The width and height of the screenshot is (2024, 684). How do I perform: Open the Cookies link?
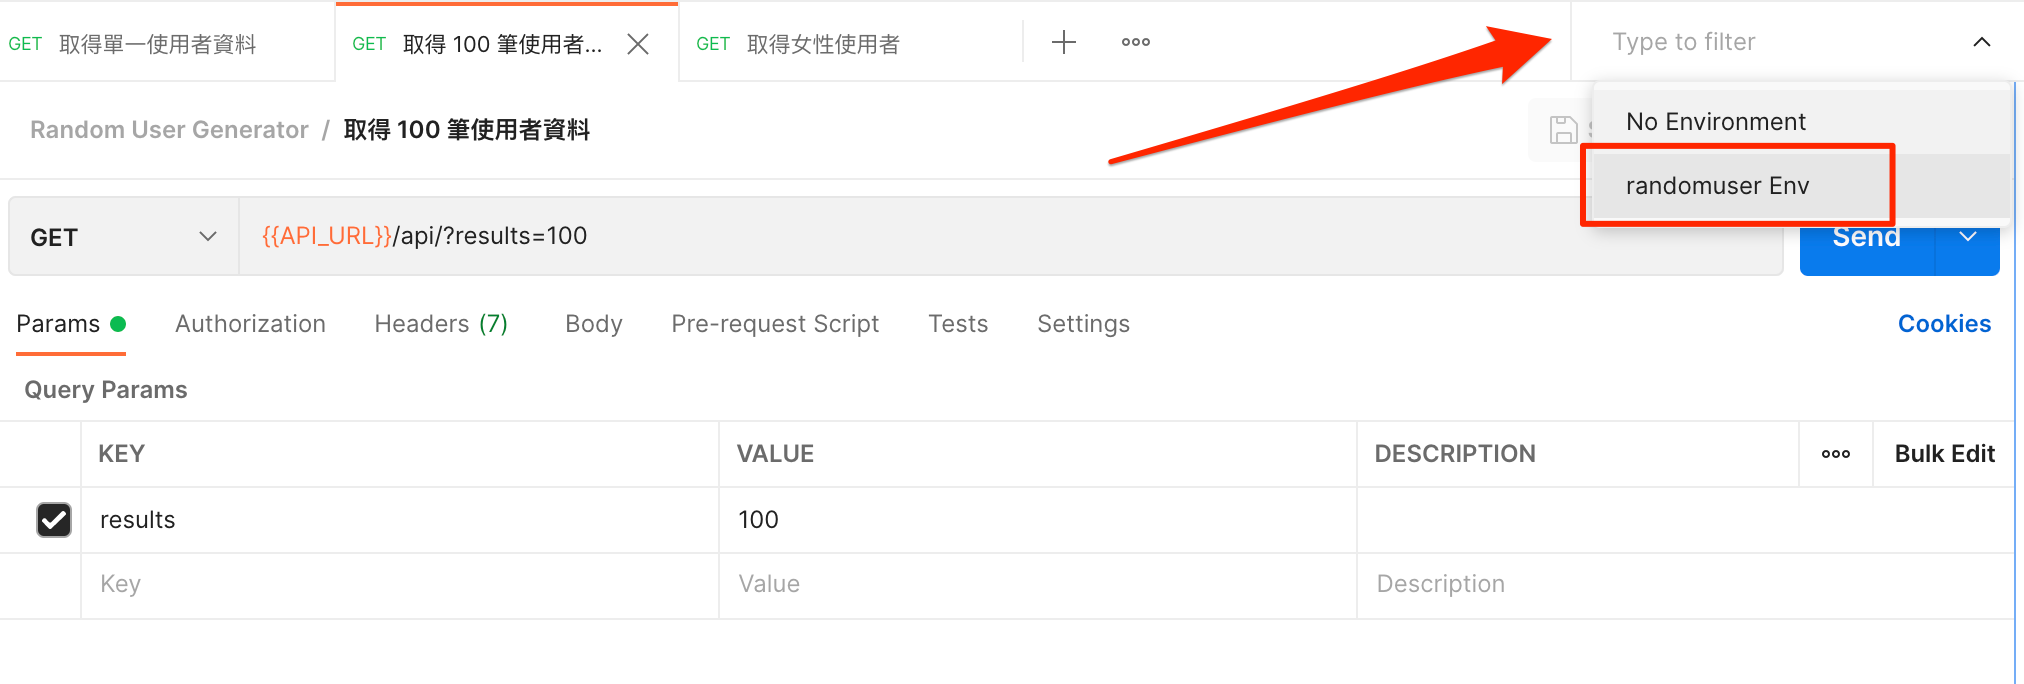point(1944,324)
